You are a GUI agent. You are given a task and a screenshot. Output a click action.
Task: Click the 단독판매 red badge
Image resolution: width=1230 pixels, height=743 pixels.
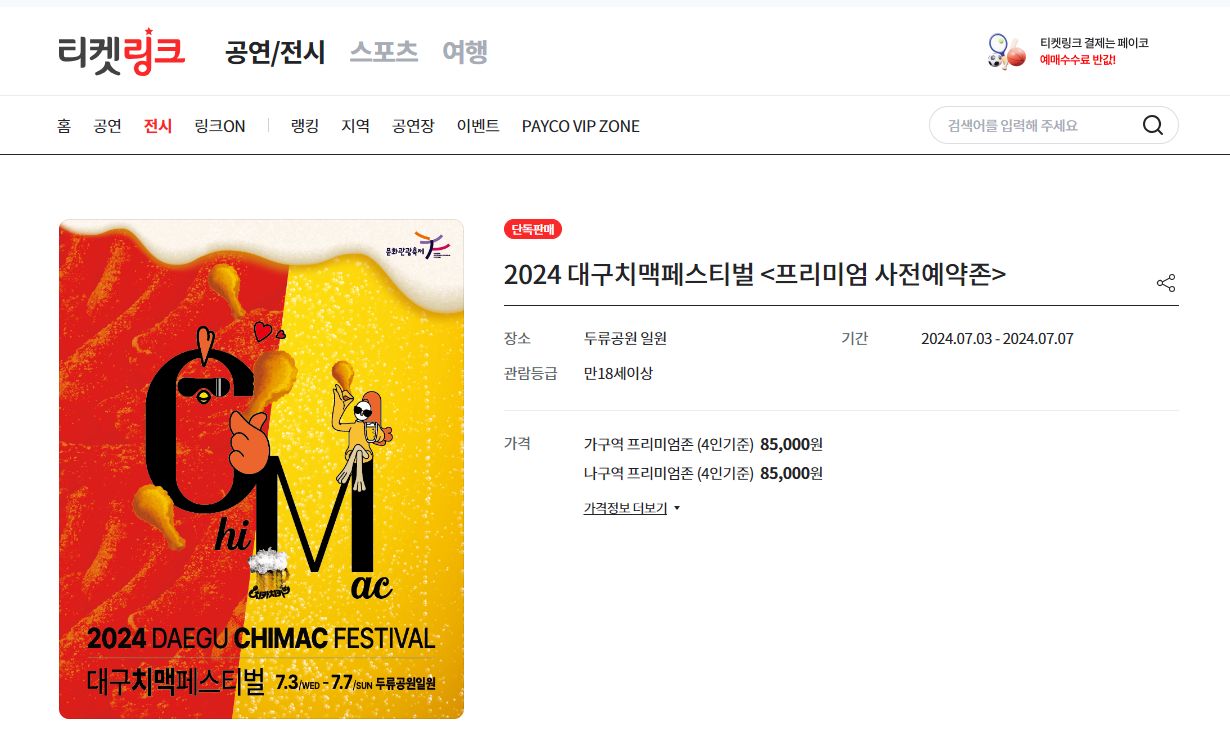(533, 229)
